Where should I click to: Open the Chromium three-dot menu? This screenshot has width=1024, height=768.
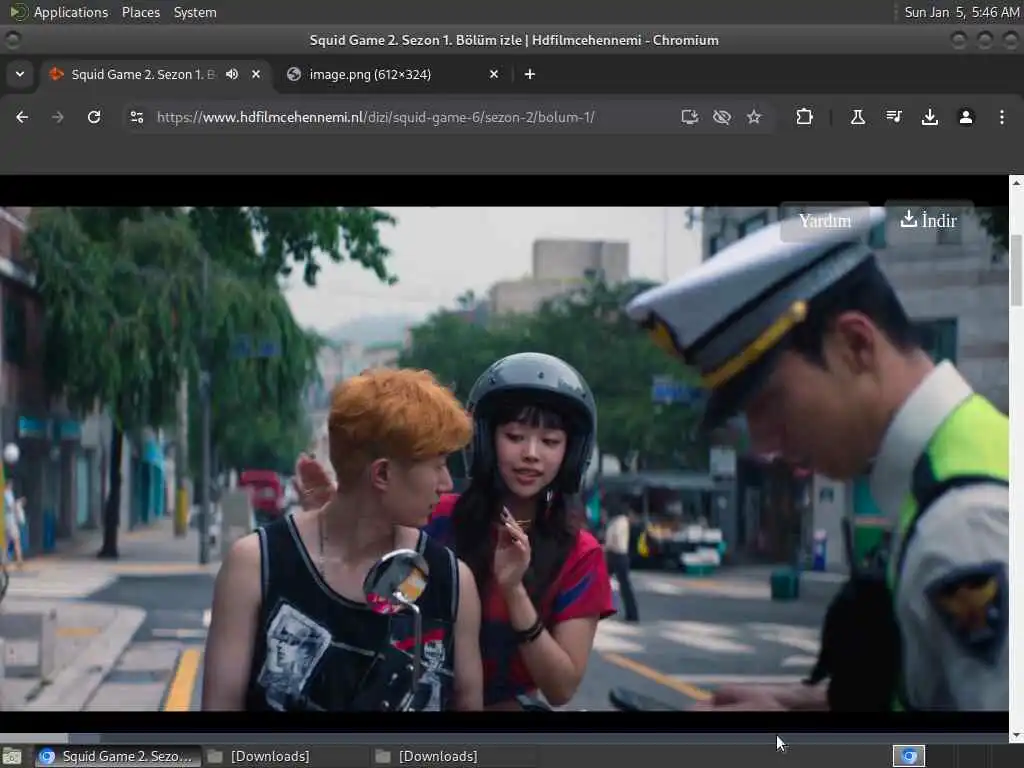click(1001, 117)
